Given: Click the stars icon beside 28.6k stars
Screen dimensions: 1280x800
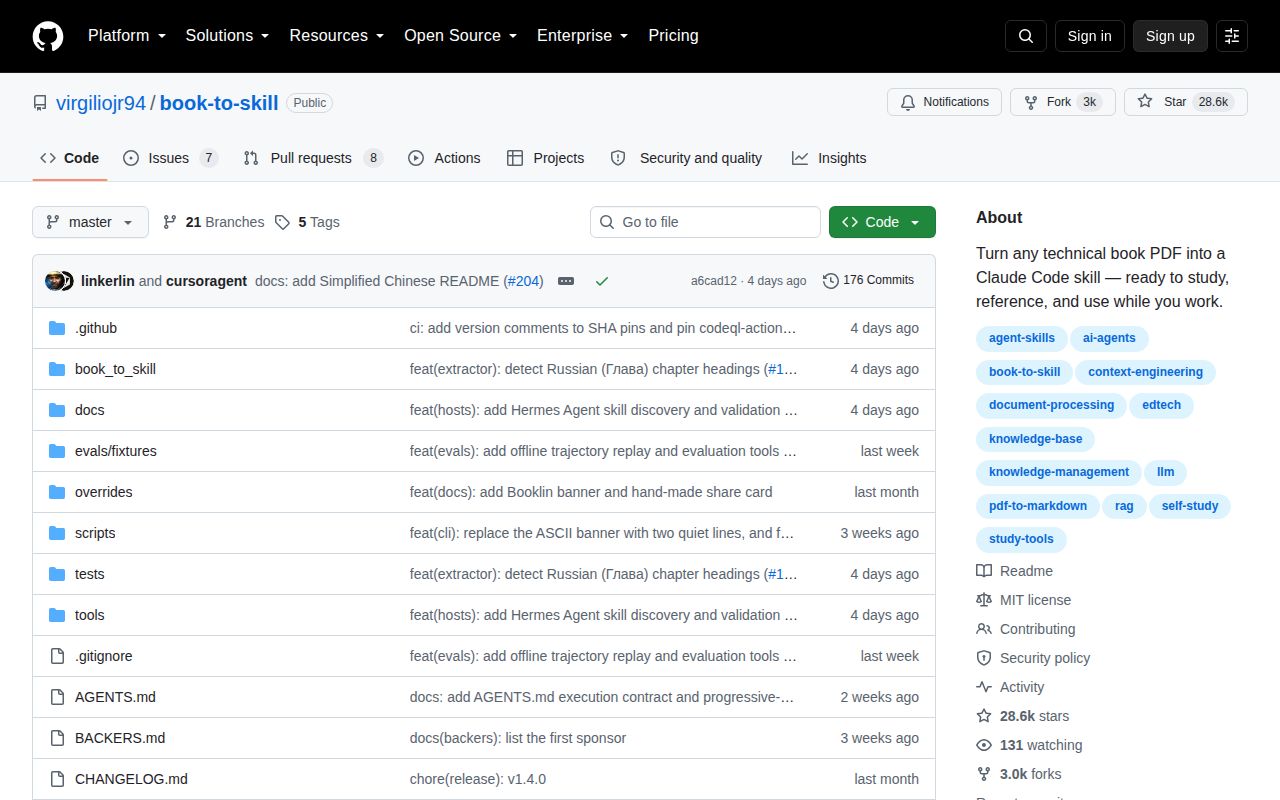Looking at the screenshot, I should 984,716.
